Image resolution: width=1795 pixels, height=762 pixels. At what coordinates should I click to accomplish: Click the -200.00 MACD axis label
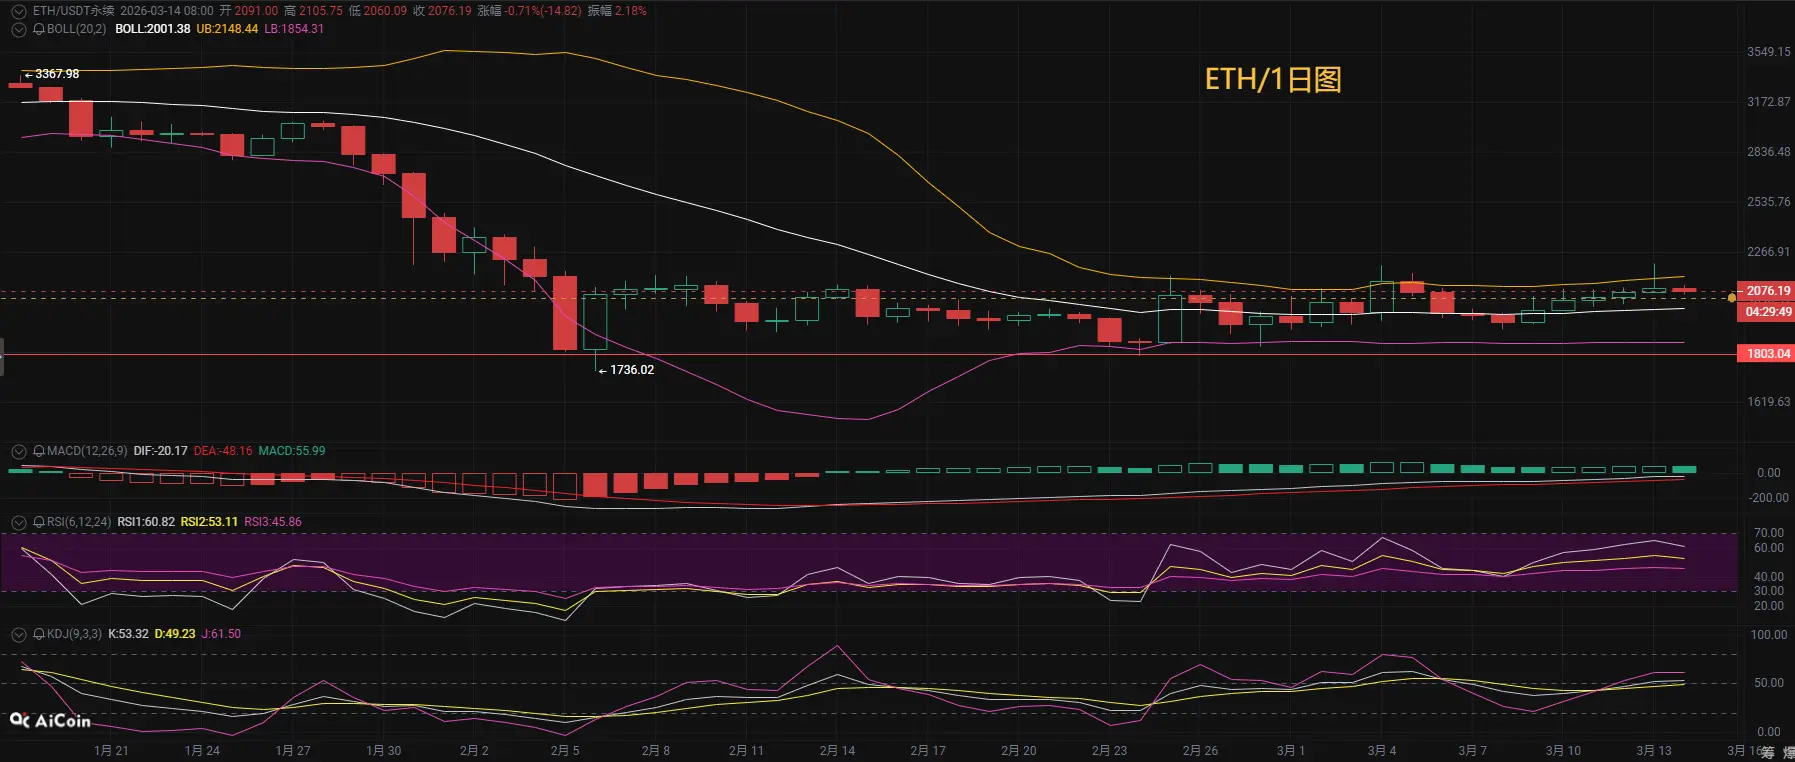[x=1769, y=498]
